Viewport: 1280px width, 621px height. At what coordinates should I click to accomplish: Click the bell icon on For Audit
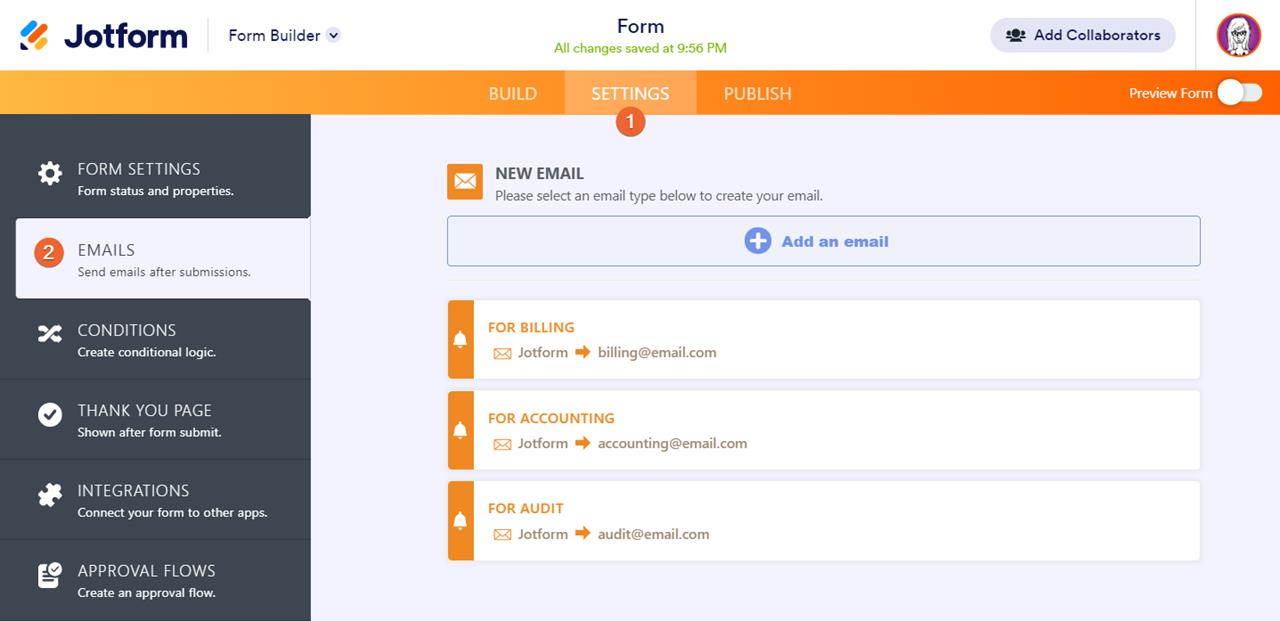(x=460, y=521)
